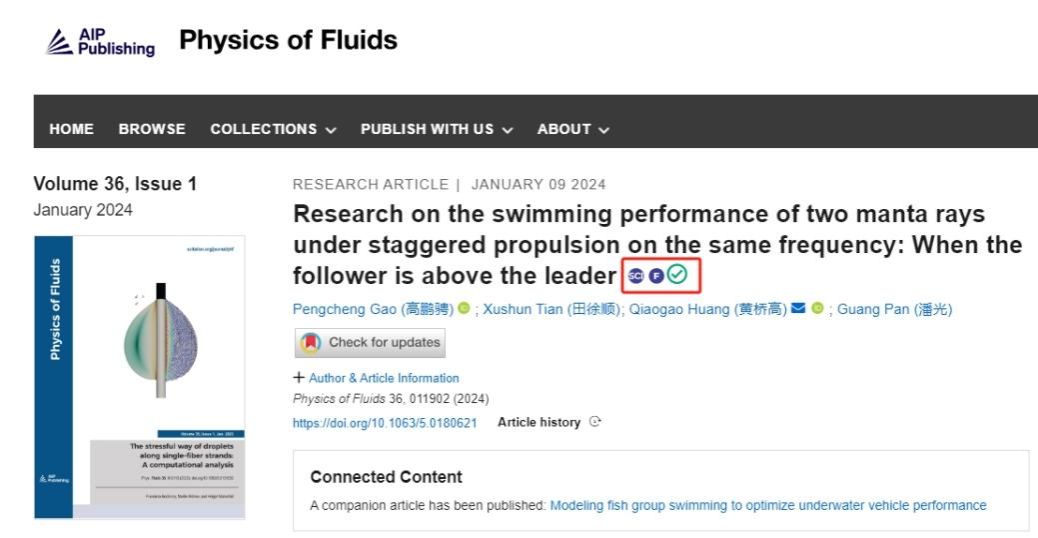Select BROWSE in the navigation bar
Image resolution: width=1038 pixels, height=538 pixels.
pyautogui.click(x=152, y=130)
